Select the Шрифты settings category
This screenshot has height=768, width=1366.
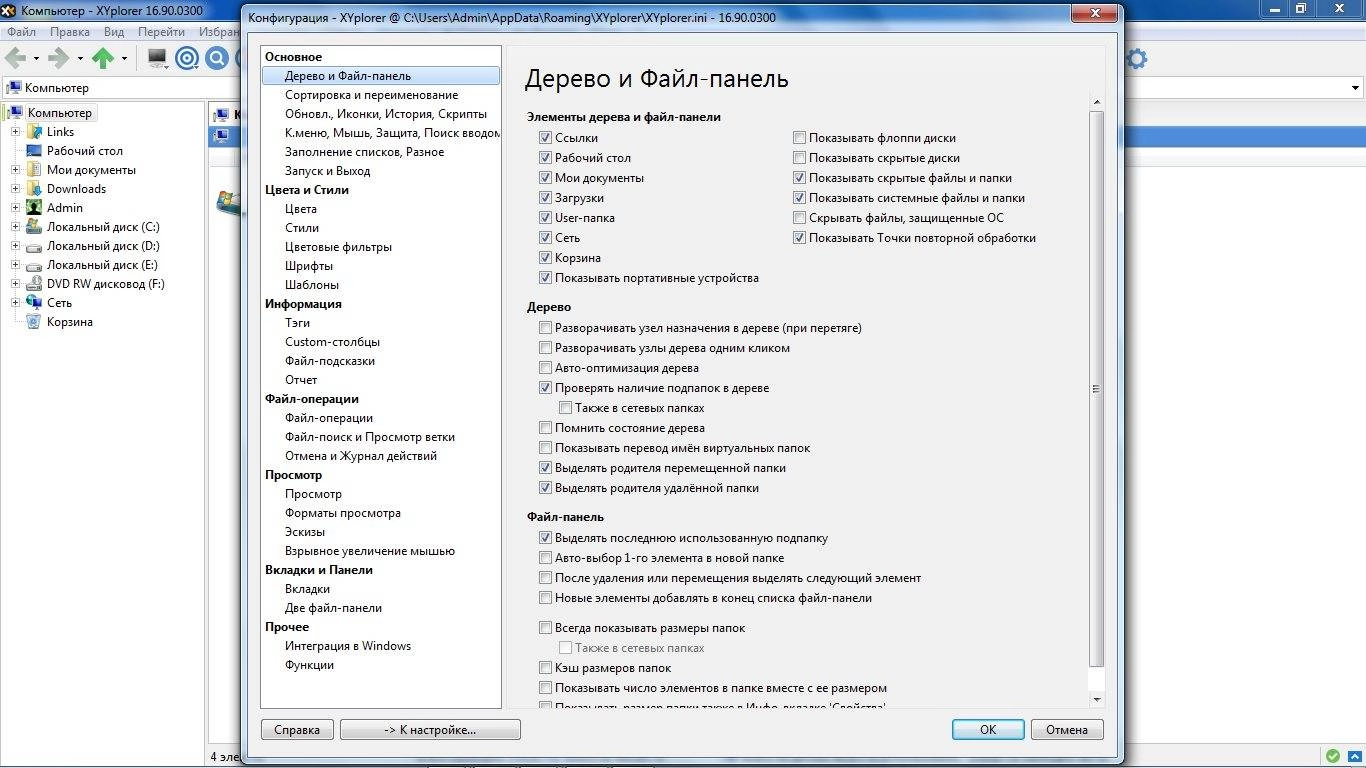(309, 266)
